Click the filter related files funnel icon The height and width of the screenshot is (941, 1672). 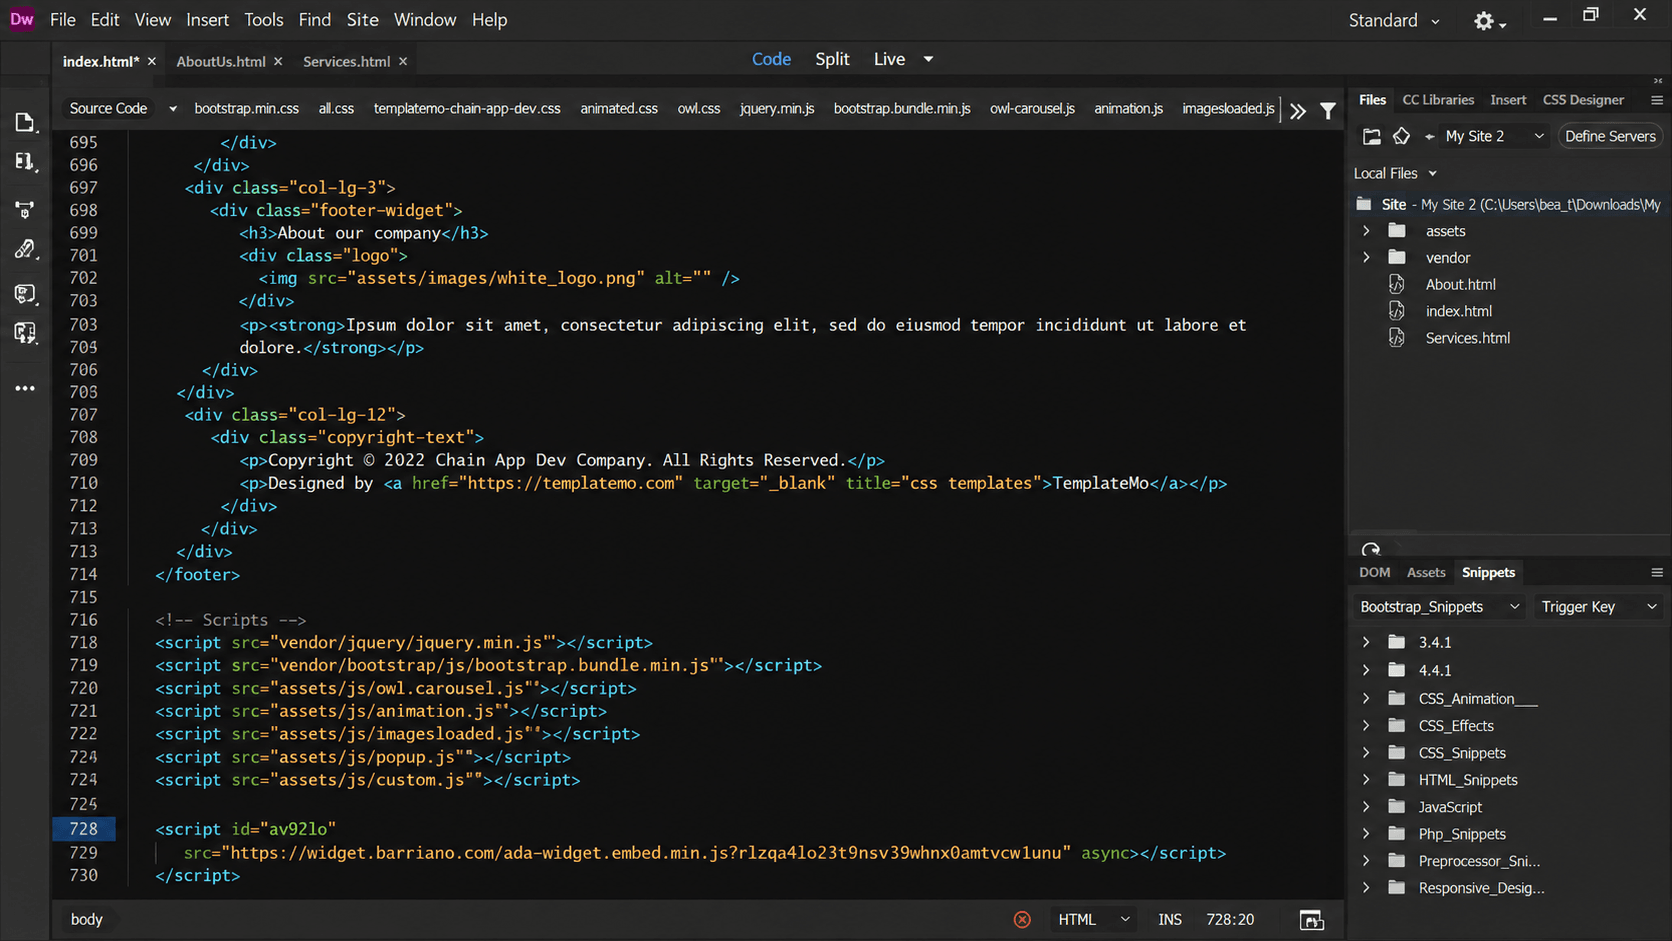[x=1328, y=110]
